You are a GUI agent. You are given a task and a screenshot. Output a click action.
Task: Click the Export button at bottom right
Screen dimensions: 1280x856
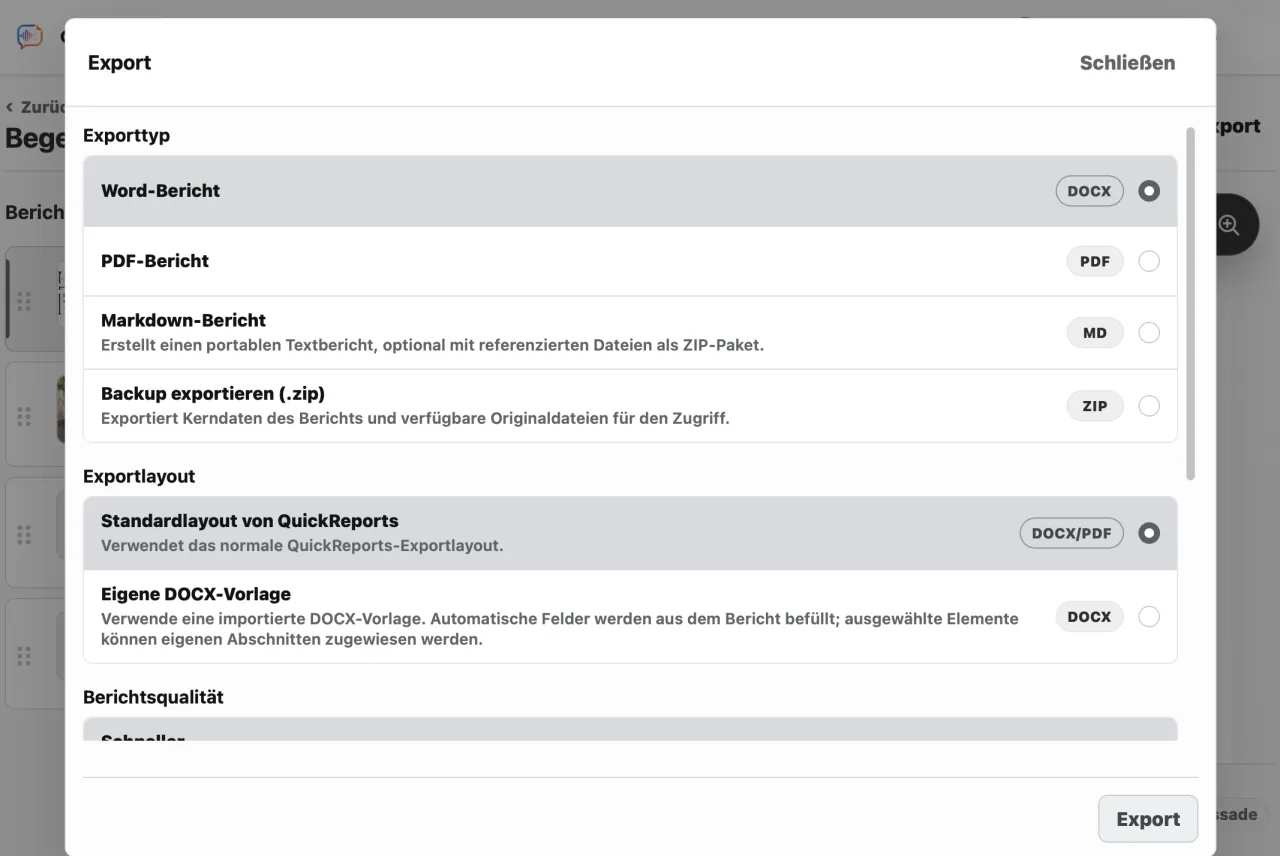coord(1148,819)
